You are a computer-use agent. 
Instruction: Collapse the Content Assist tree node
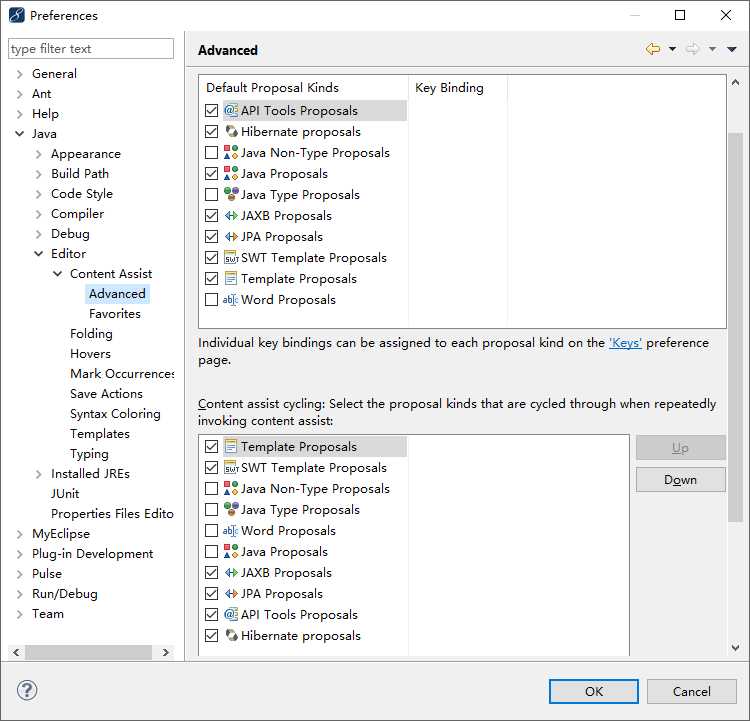(57, 274)
